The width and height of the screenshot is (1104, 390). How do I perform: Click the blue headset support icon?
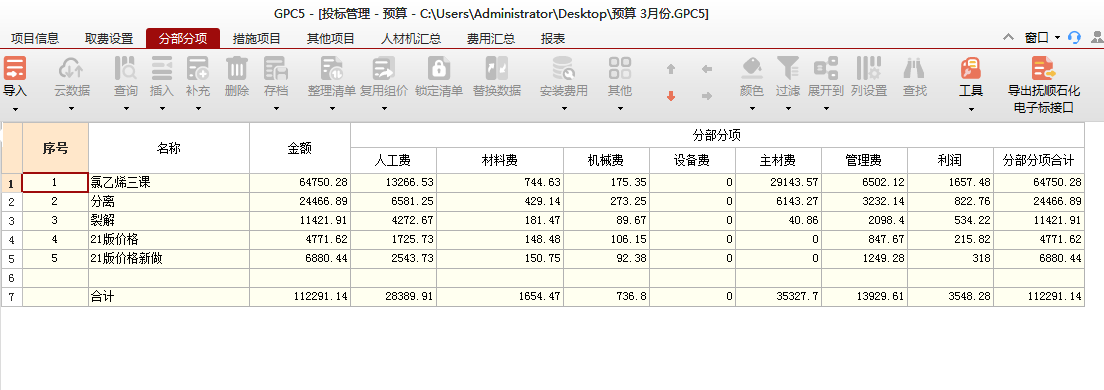tap(1074, 38)
